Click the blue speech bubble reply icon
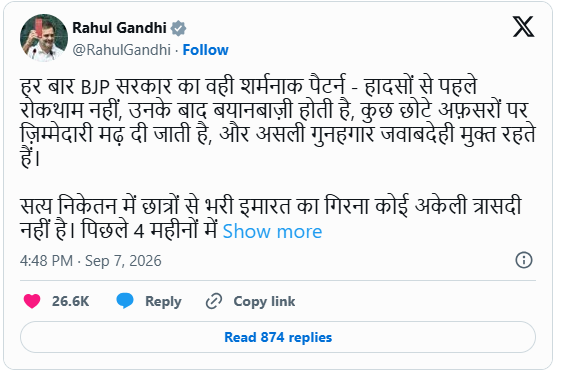The width and height of the screenshot is (561, 380). click(125, 301)
